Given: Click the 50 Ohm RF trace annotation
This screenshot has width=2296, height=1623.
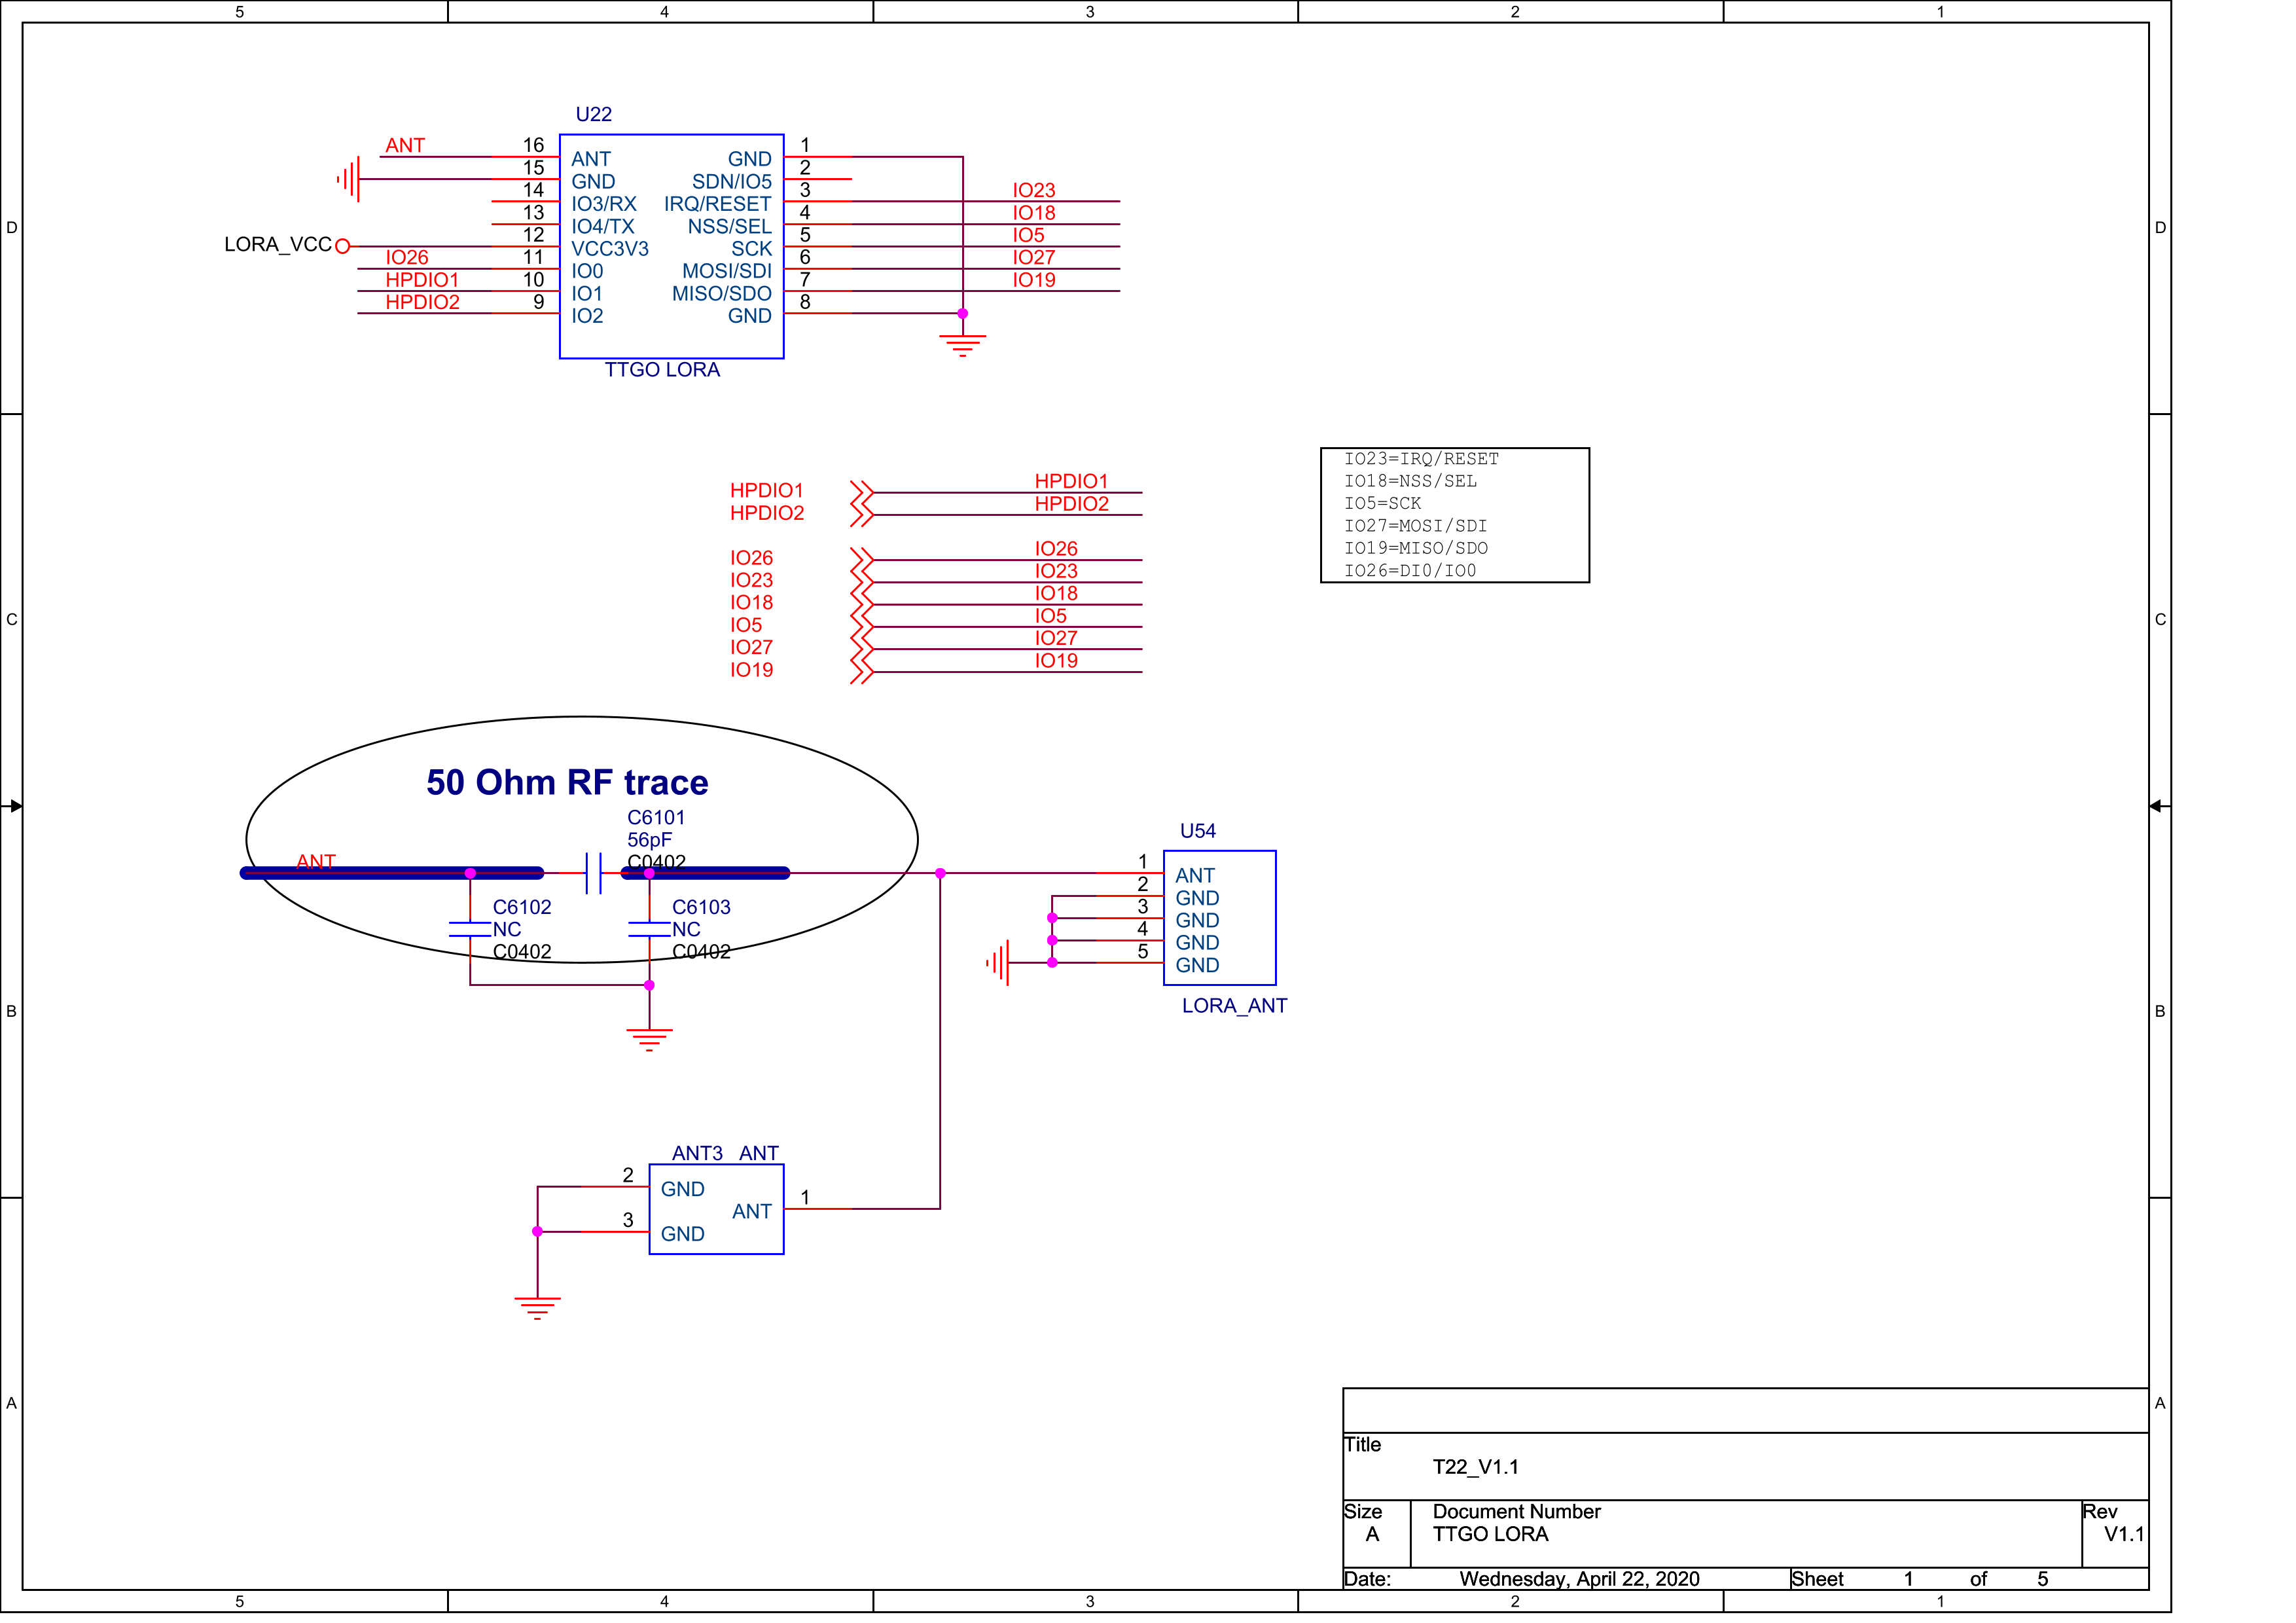Looking at the screenshot, I should tap(567, 782).
